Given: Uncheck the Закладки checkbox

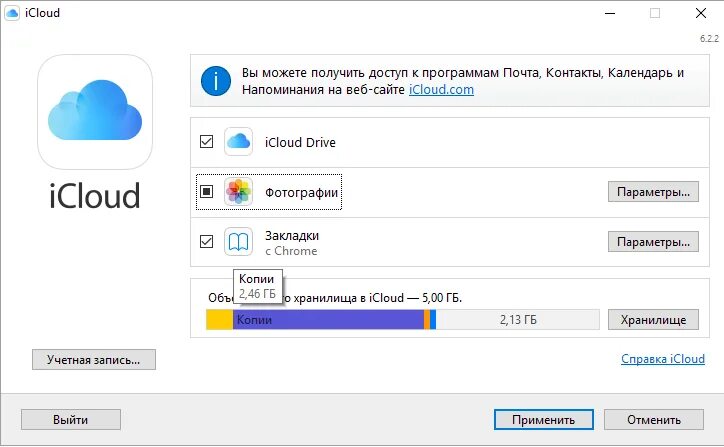Looking at the screenshot, I should coord(206,241).
